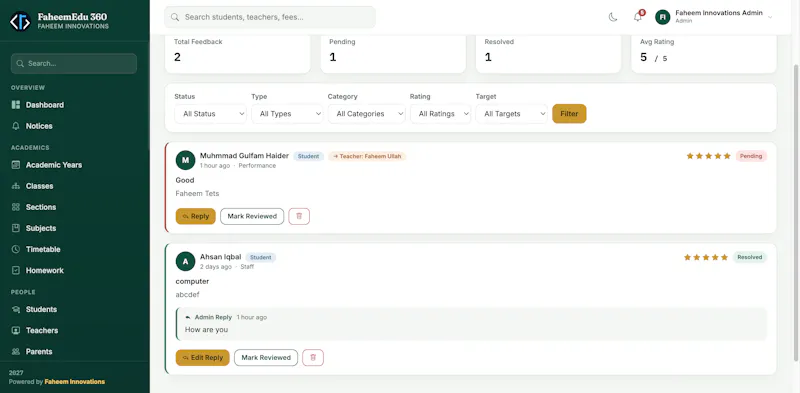Delete Muhmmad Gulfam Haider's feedback with the trash icon
The width and height of the screenshot is (800, 393).
[299, 216]
